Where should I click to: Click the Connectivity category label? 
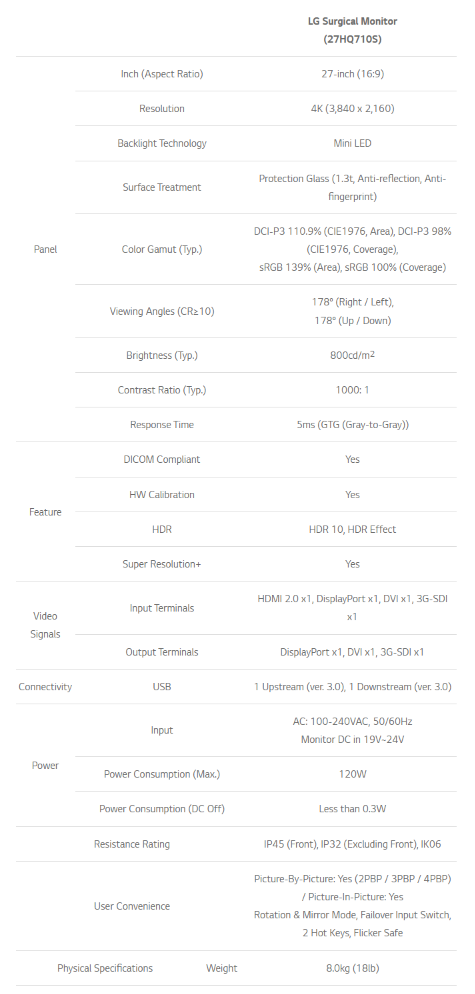45,687
